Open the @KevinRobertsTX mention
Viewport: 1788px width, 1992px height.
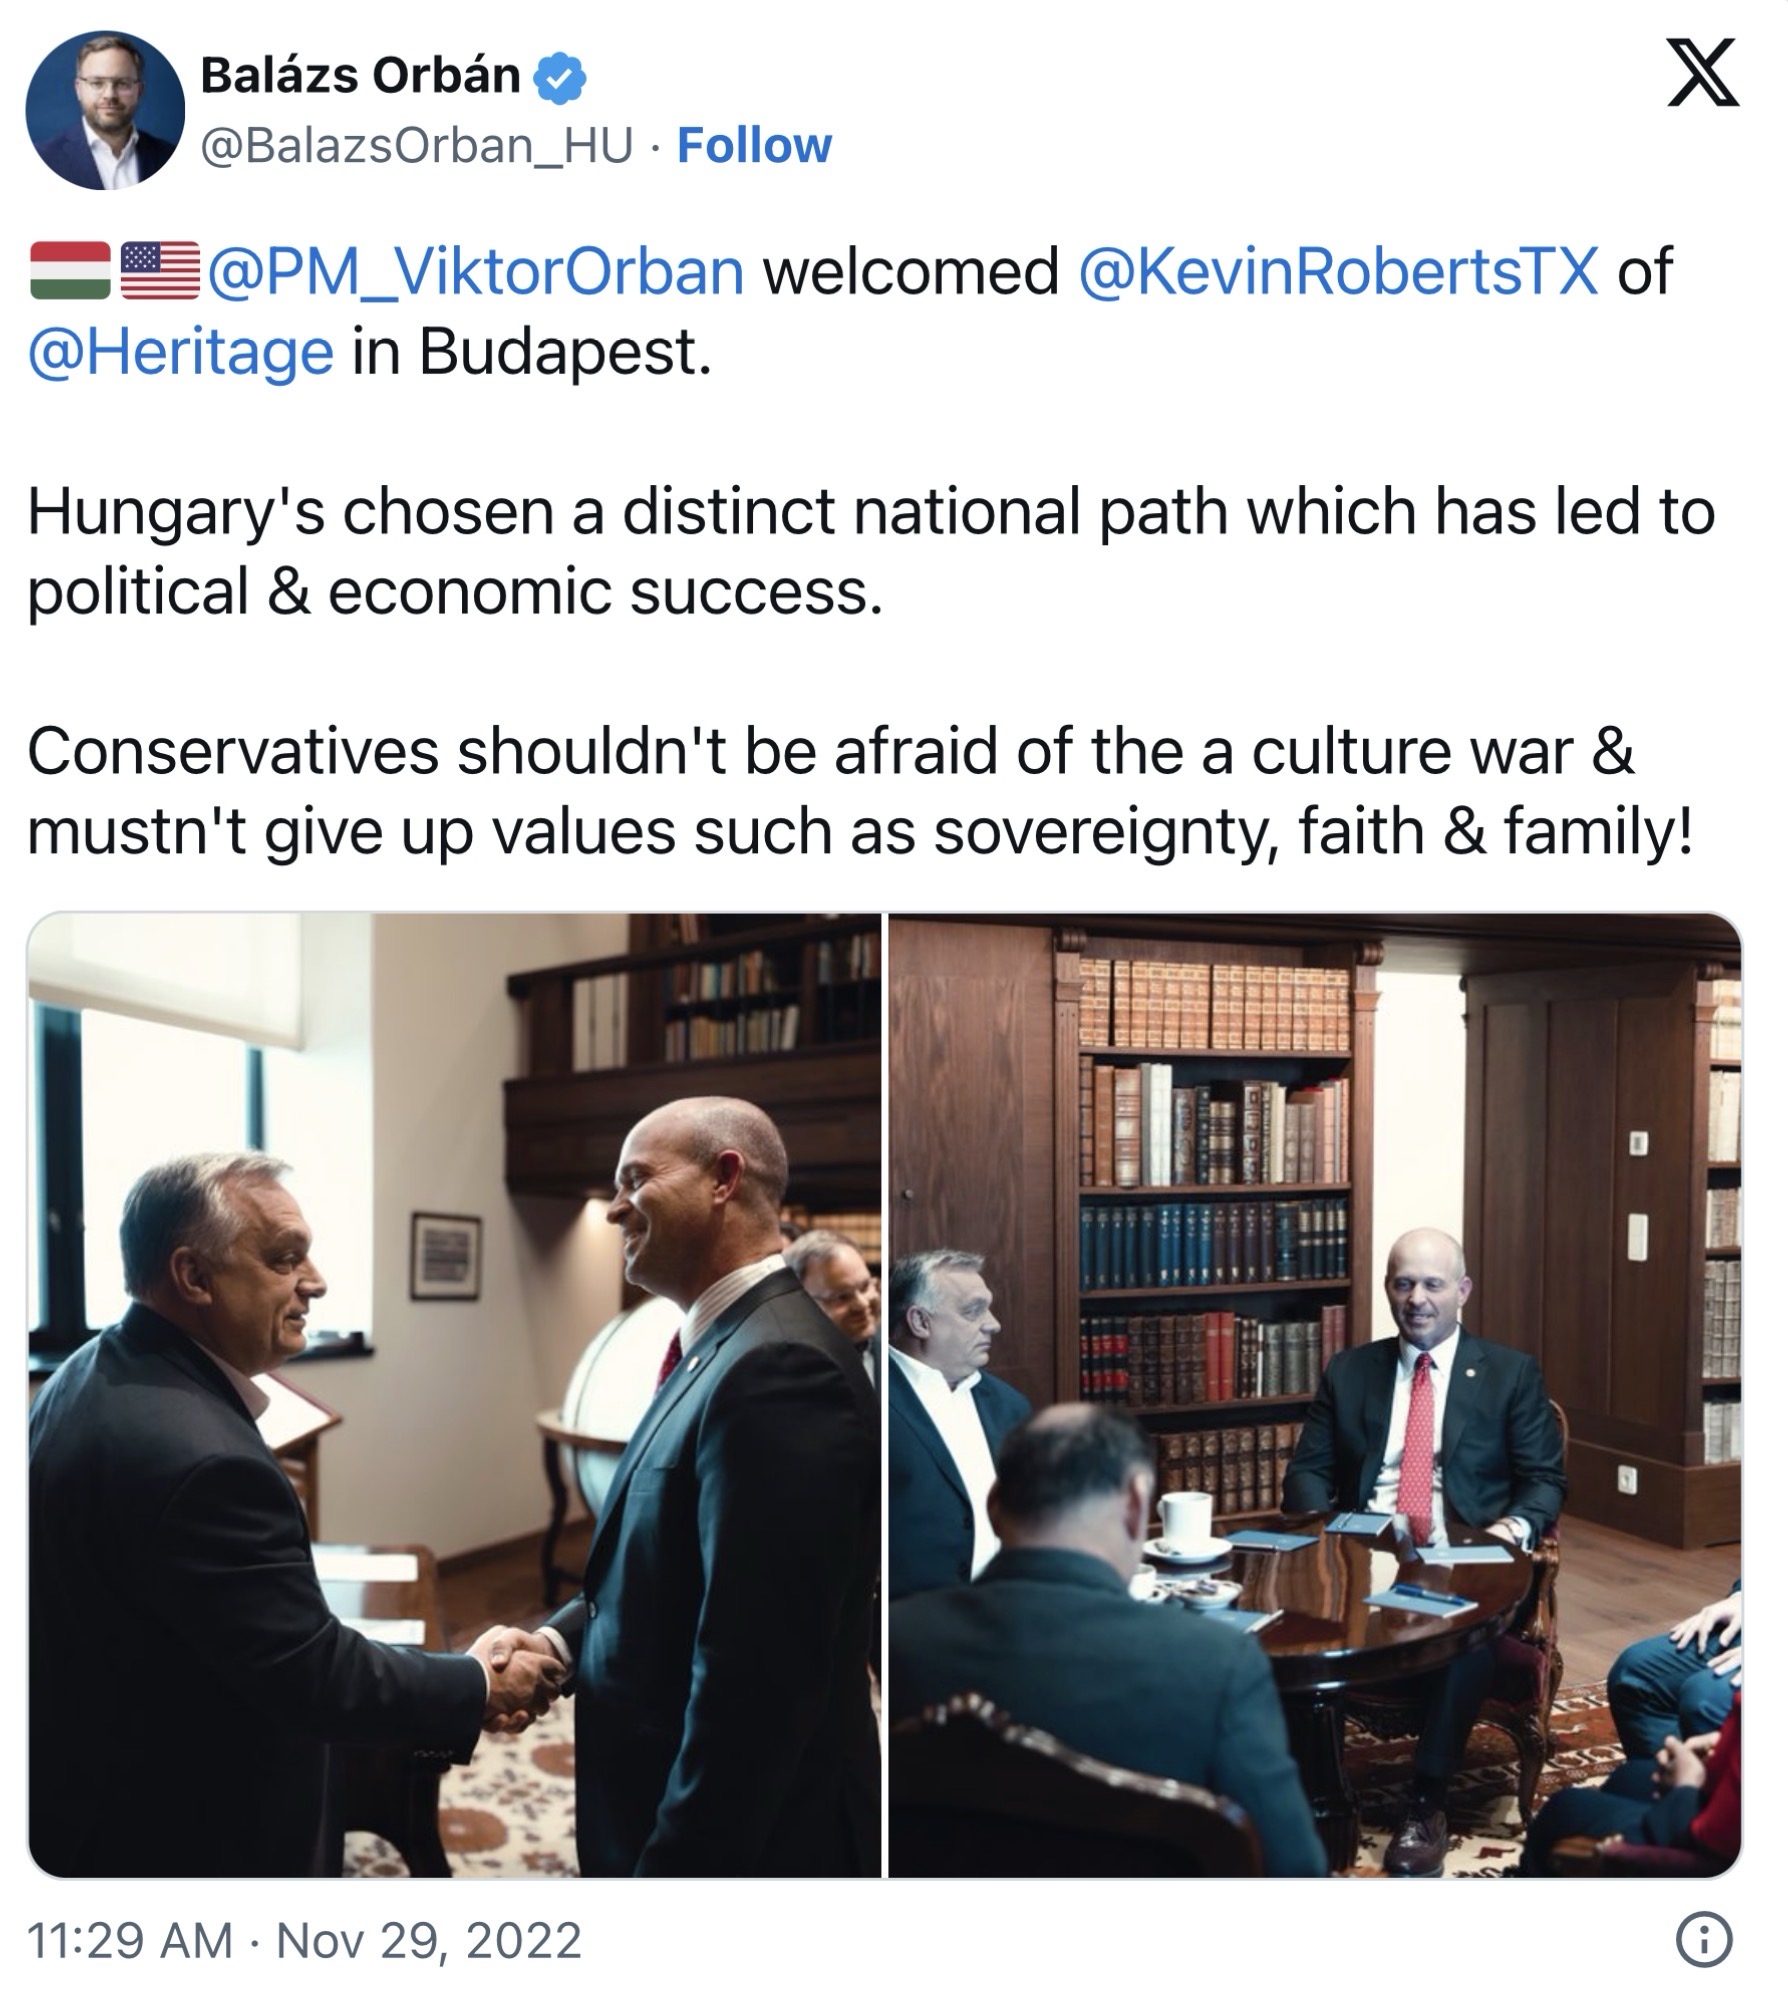(x=1339, y=272)
